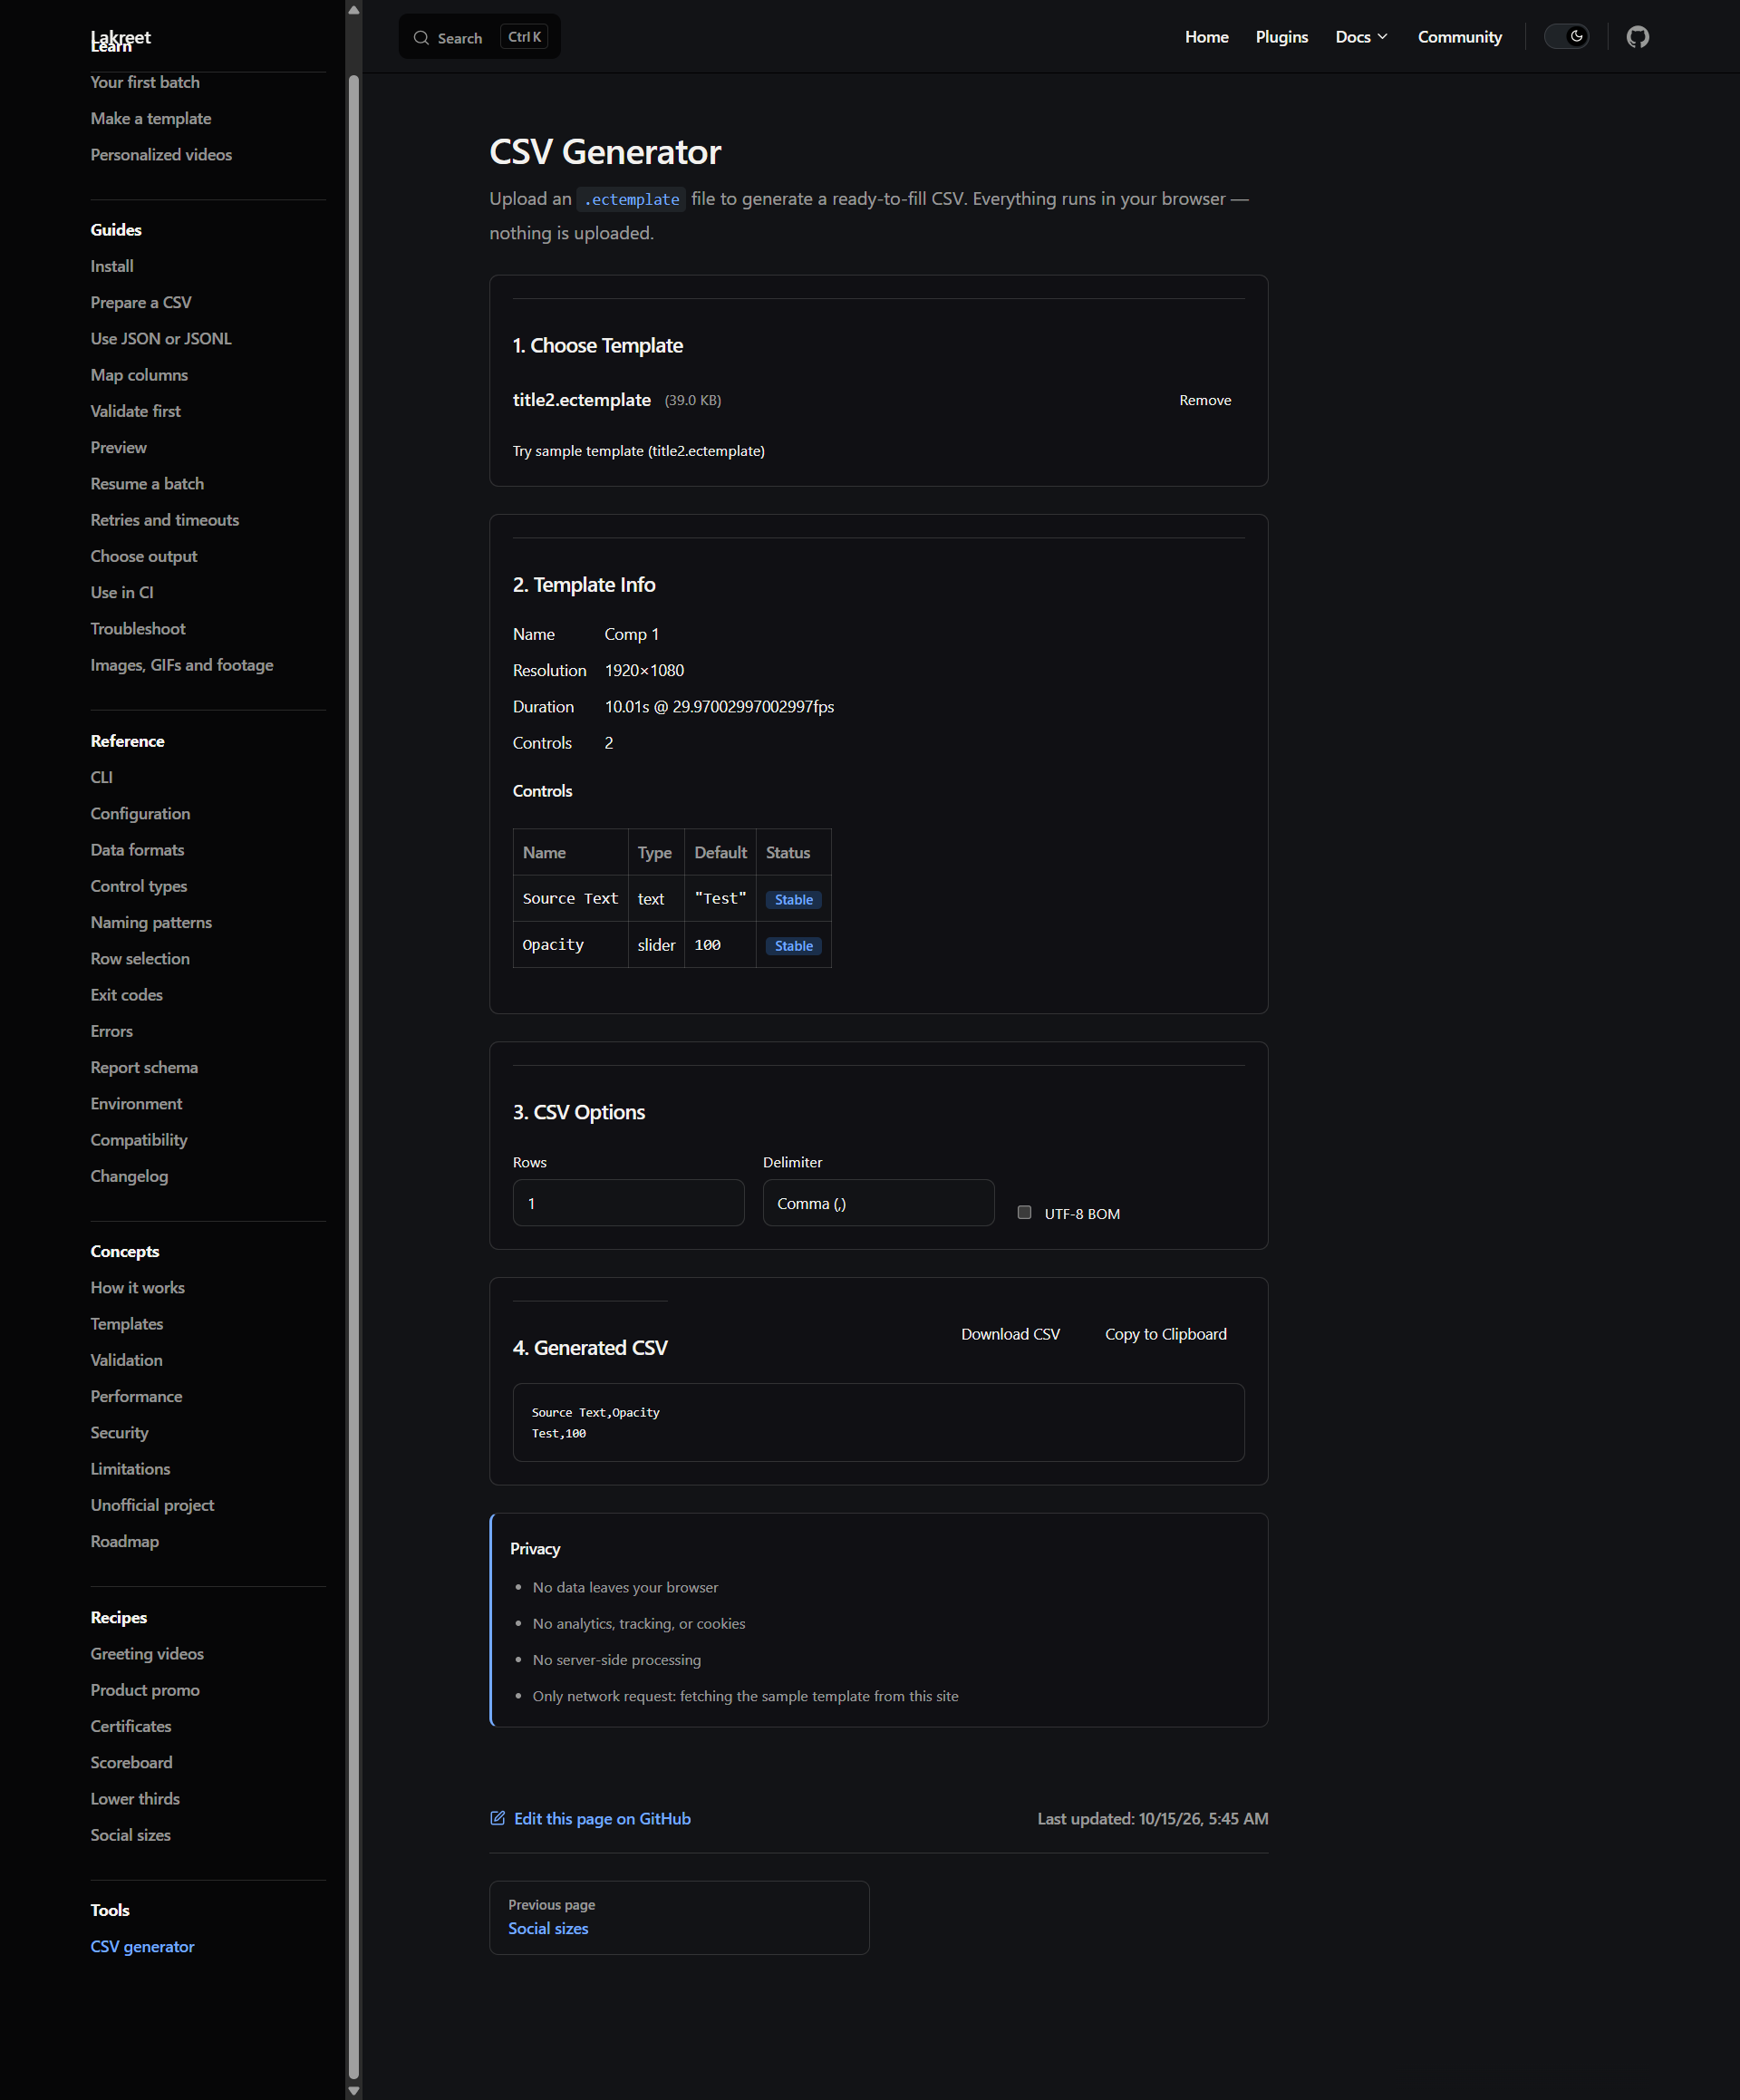The height and width of the screenshot is (2100, 1740).
Task: Open Community in top navigation
Action: point(1459,37)
